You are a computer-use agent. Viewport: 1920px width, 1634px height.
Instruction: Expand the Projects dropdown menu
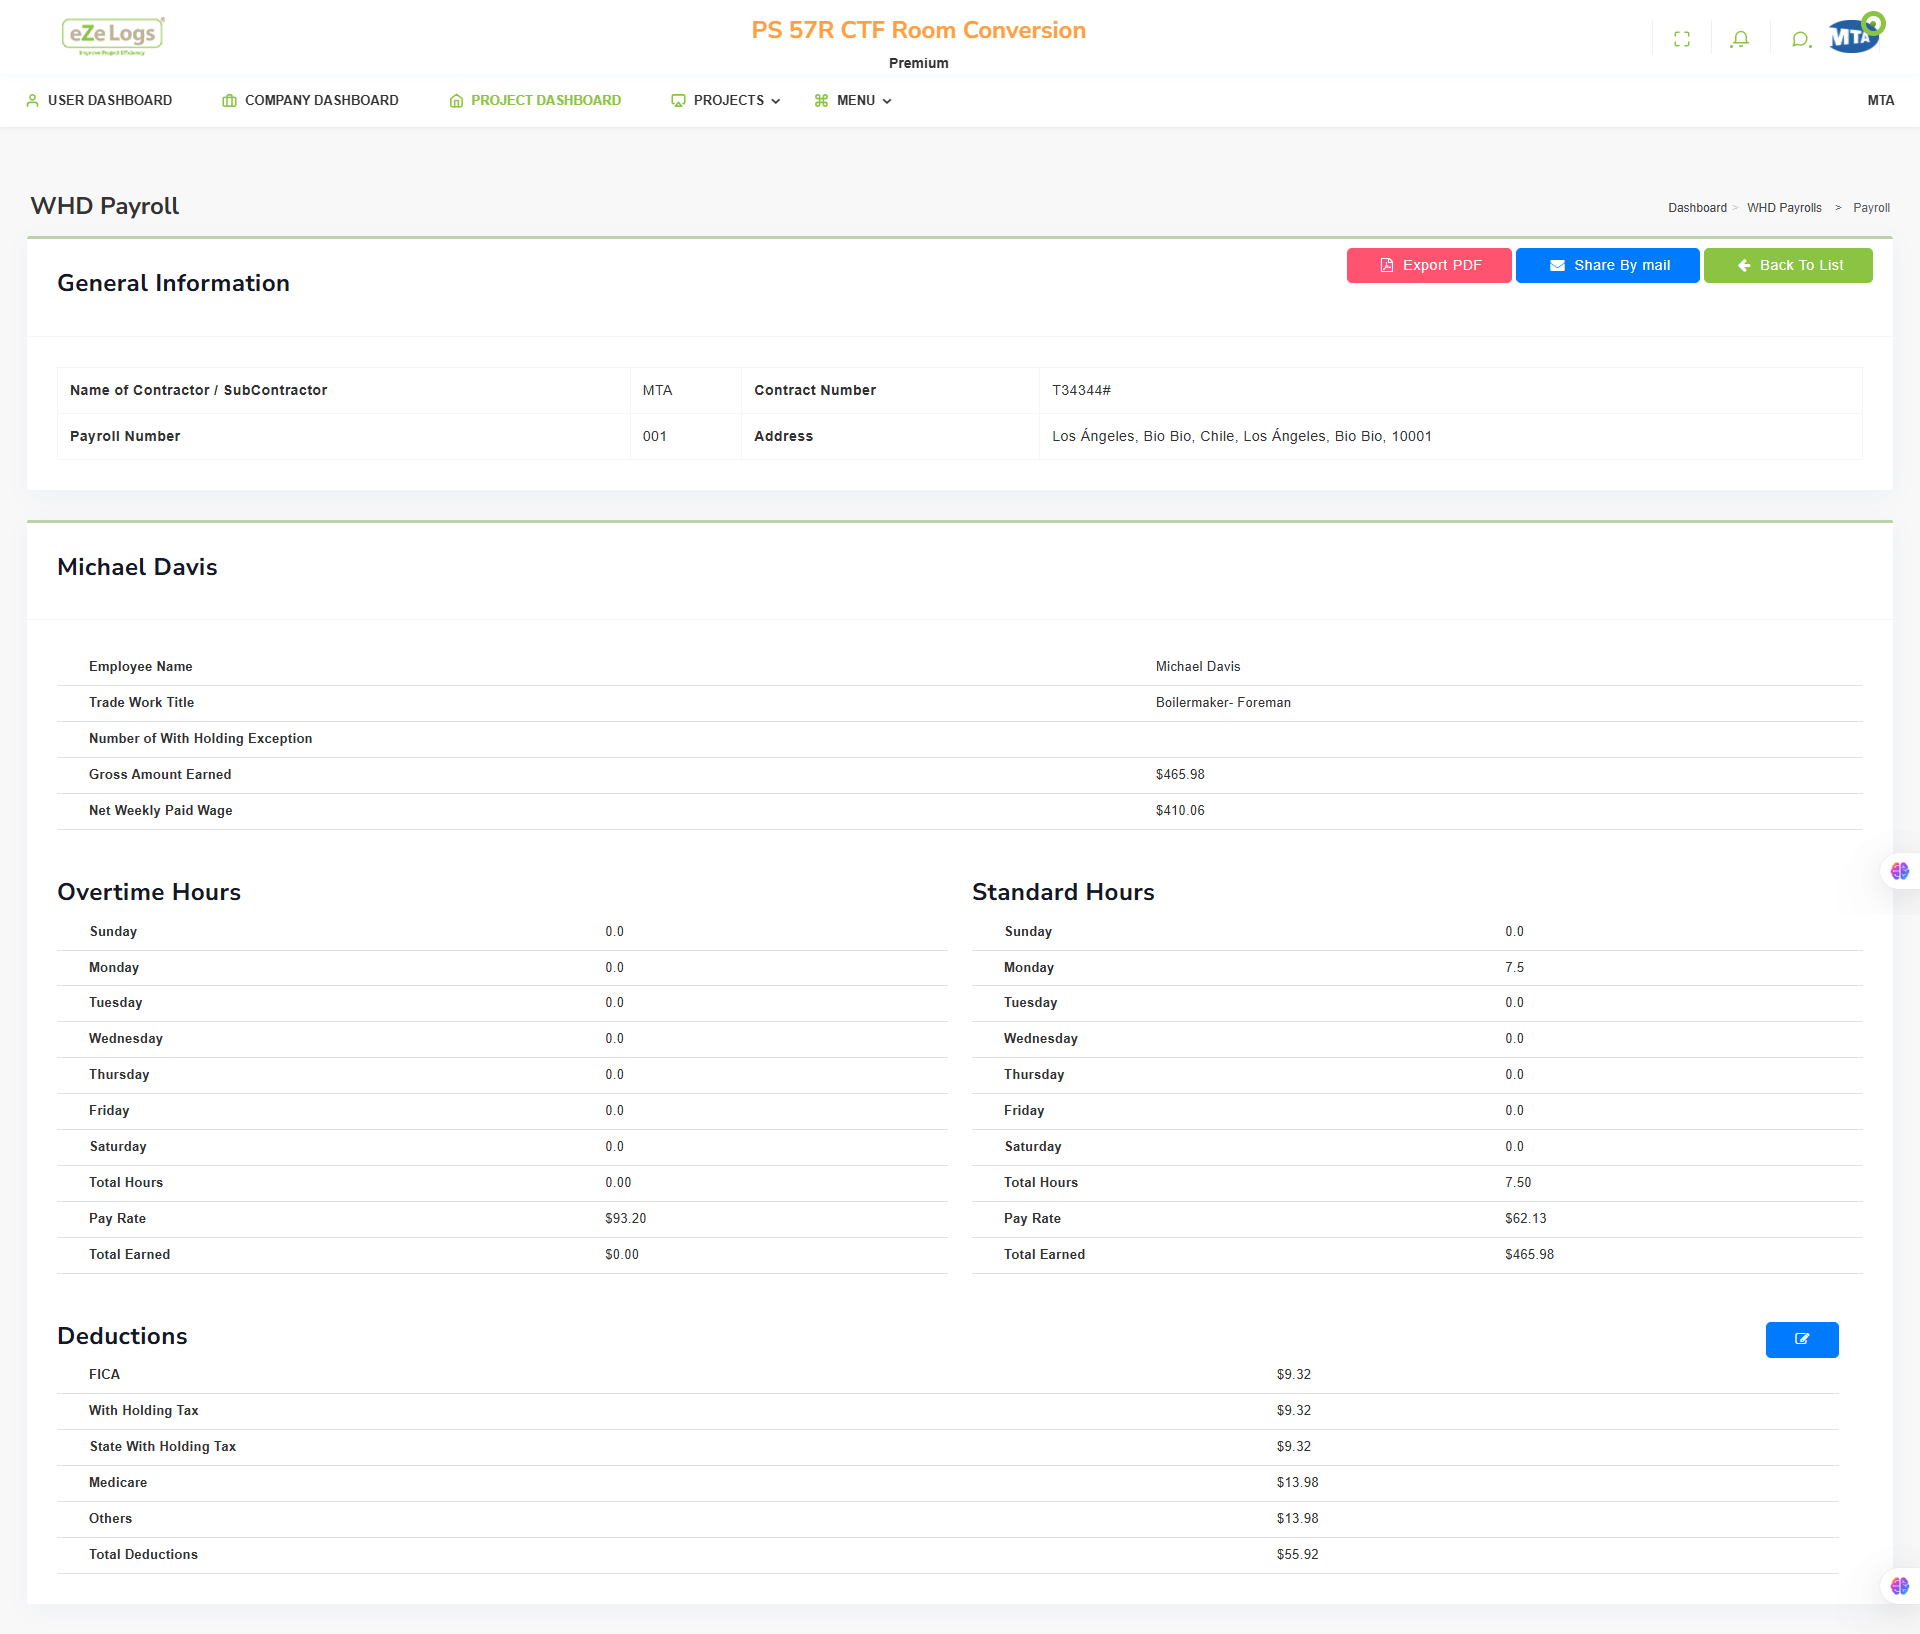(726, 100)
